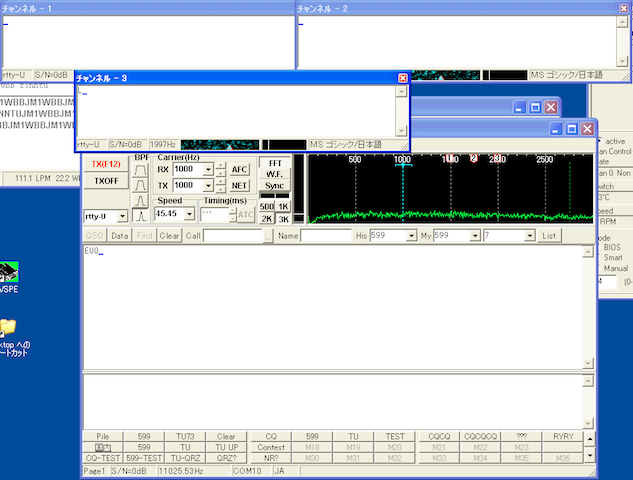This screenshot has width=633, height=480.
Task: Start transmitting with TX(F12) button
Action: click(106, 164)
